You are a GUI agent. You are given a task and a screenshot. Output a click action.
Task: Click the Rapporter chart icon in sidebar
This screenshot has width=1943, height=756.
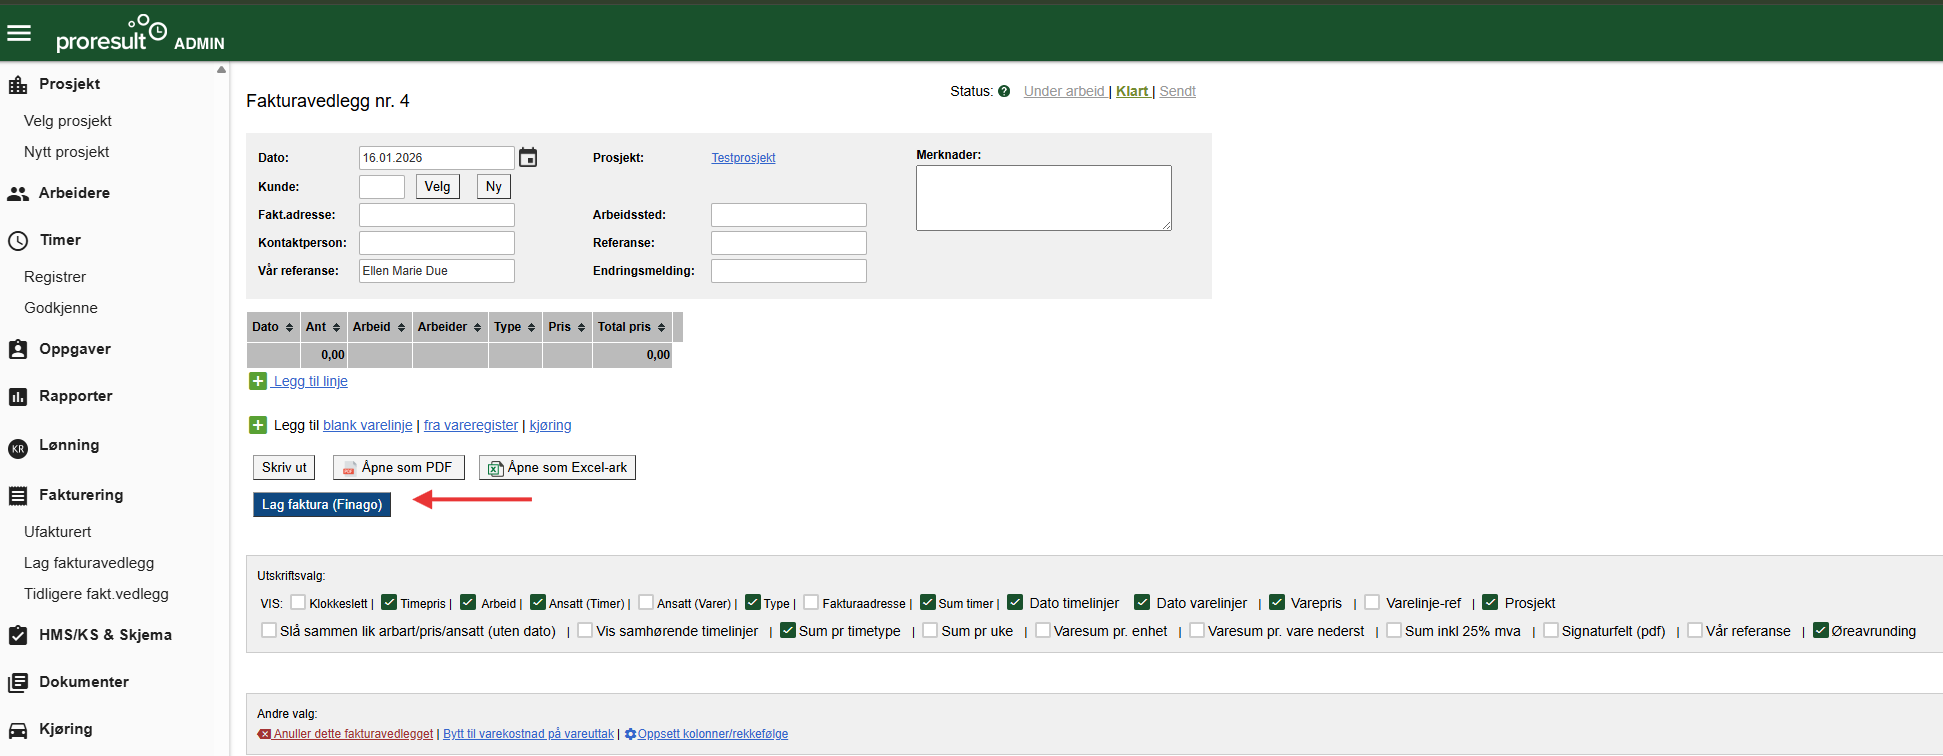(x=18, y=397)
